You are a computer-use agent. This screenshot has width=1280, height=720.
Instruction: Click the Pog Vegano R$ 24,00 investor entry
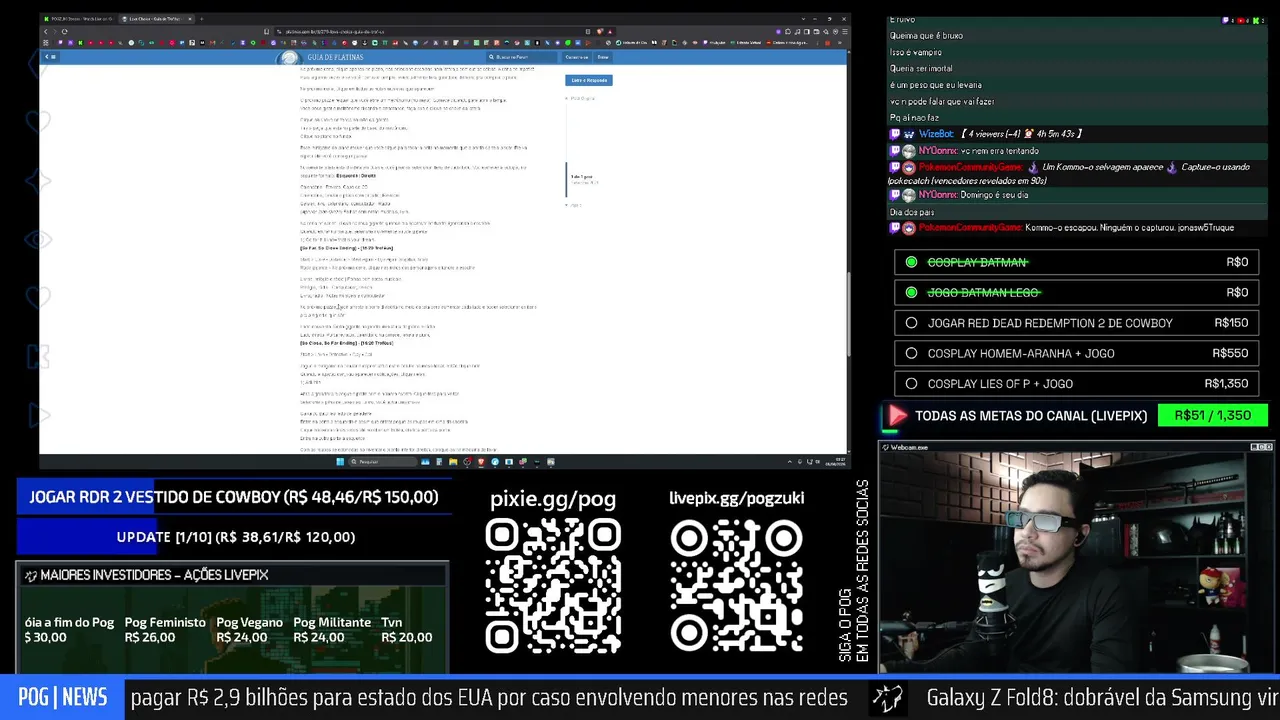pos(249,630)
